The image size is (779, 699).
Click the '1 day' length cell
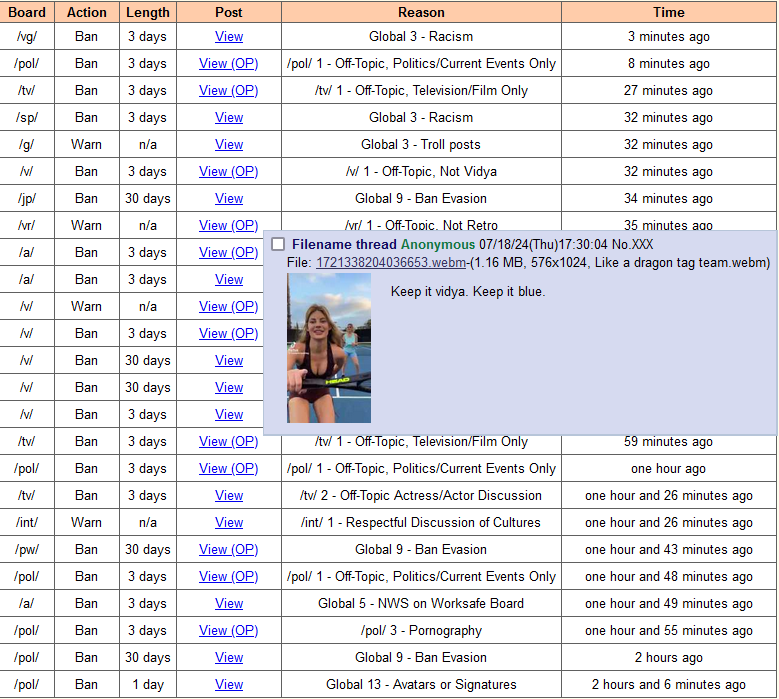(x=148, y=684)
